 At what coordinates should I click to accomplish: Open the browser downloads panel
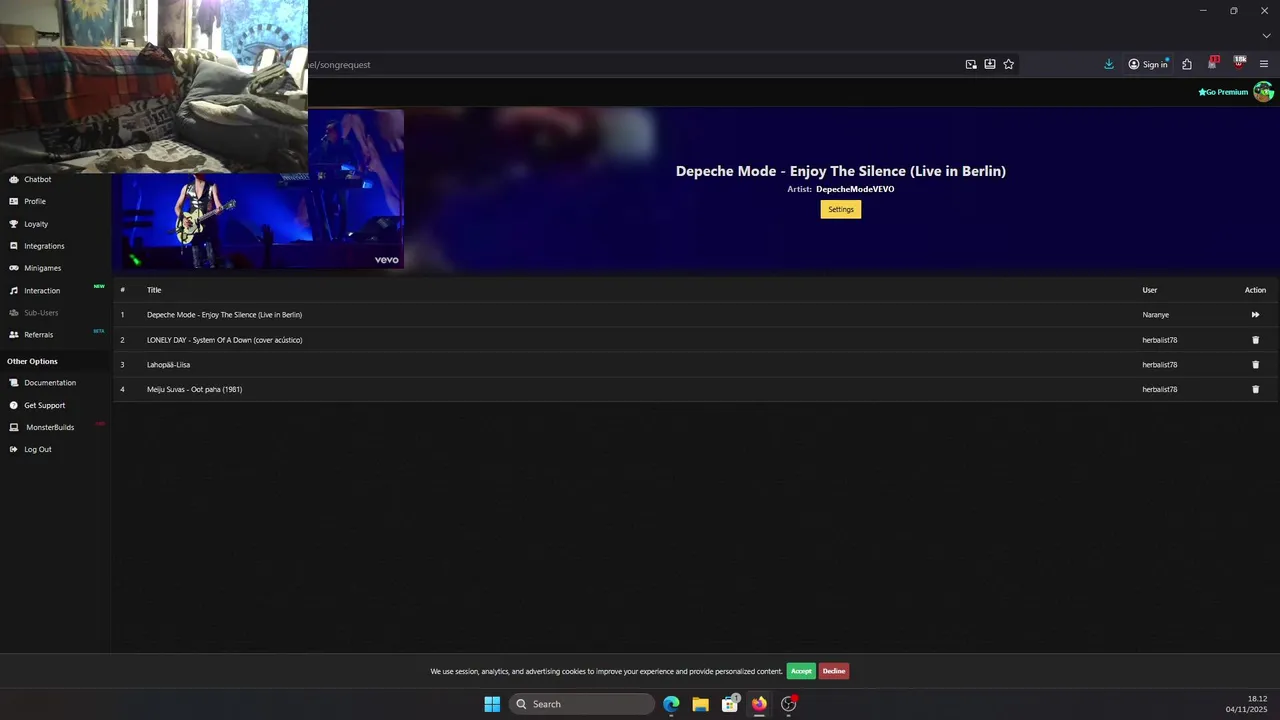coord(1109,64)
